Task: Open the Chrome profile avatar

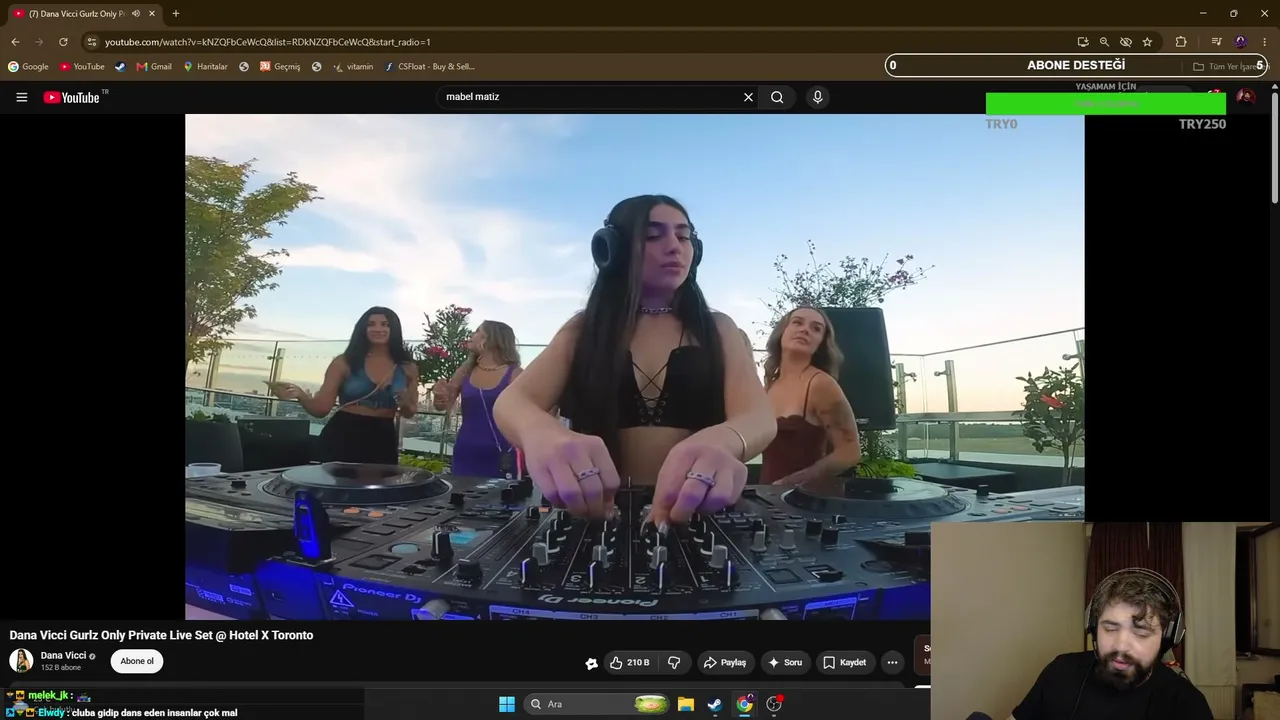Action: pyautogui.click(x=1241, y=42)
